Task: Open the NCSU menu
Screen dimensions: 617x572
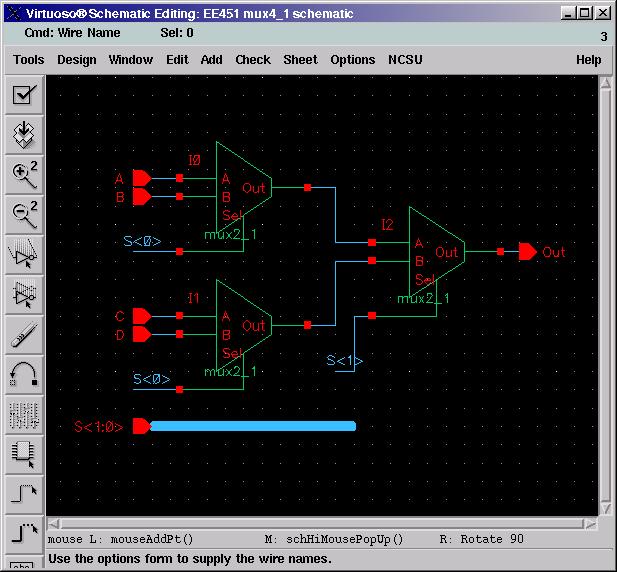Action: tap(405, 60)
